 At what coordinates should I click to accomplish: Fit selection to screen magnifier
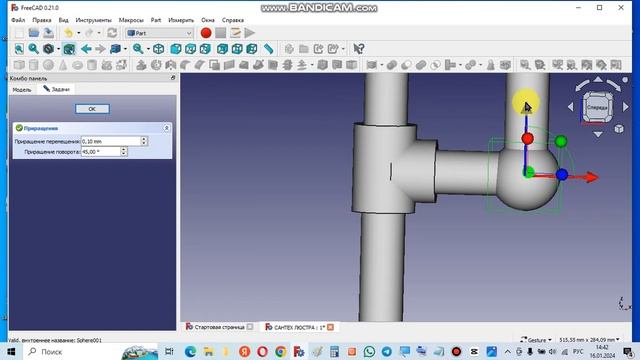click(x=33, y=49)
